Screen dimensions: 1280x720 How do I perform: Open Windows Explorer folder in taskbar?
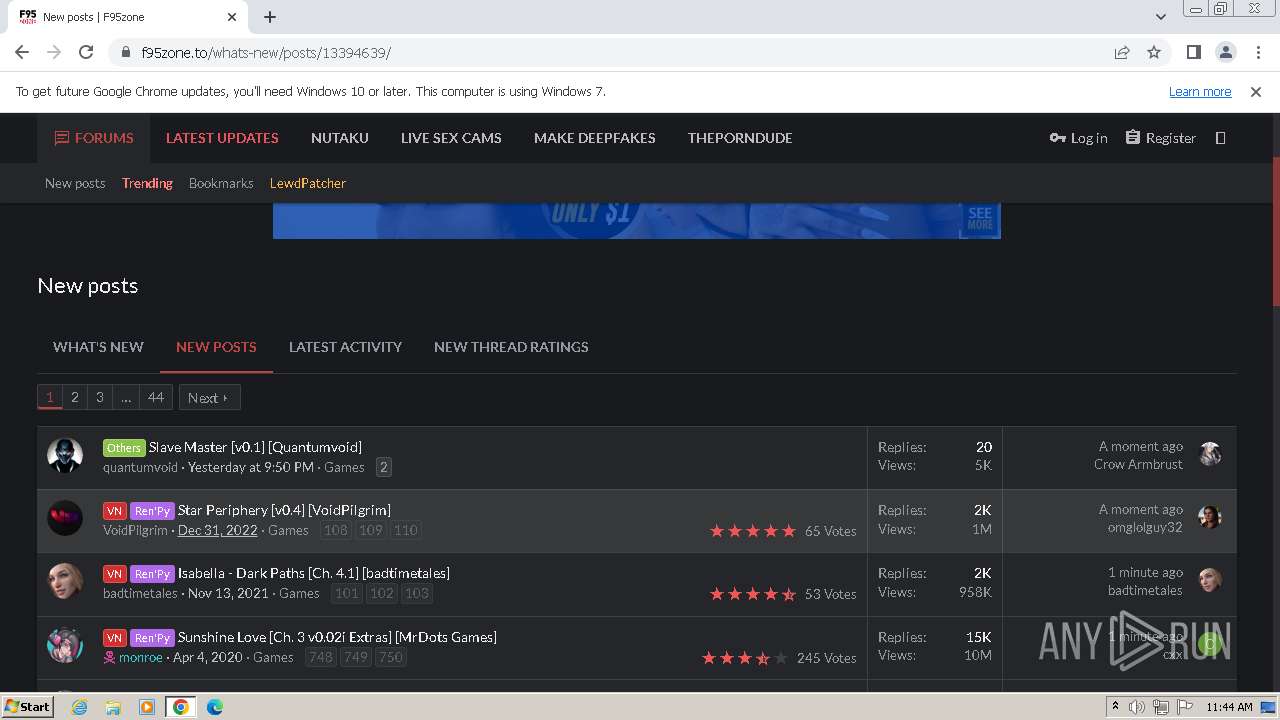(x=113, y=707)
